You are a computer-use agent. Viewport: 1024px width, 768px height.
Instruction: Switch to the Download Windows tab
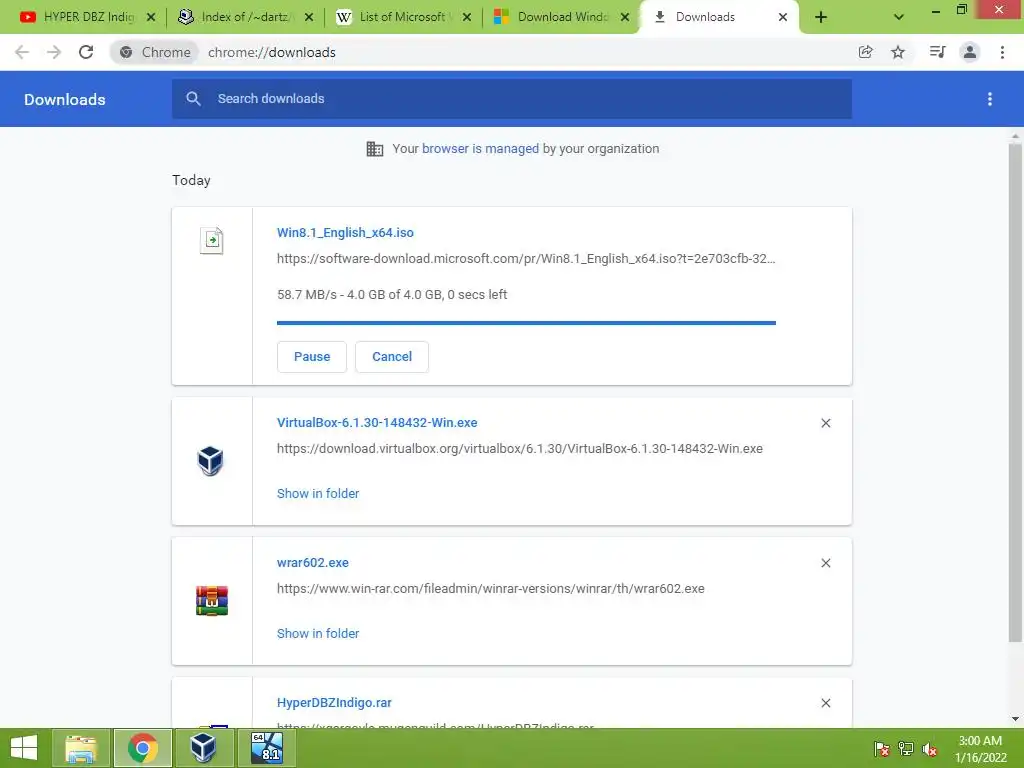[562, 17]
